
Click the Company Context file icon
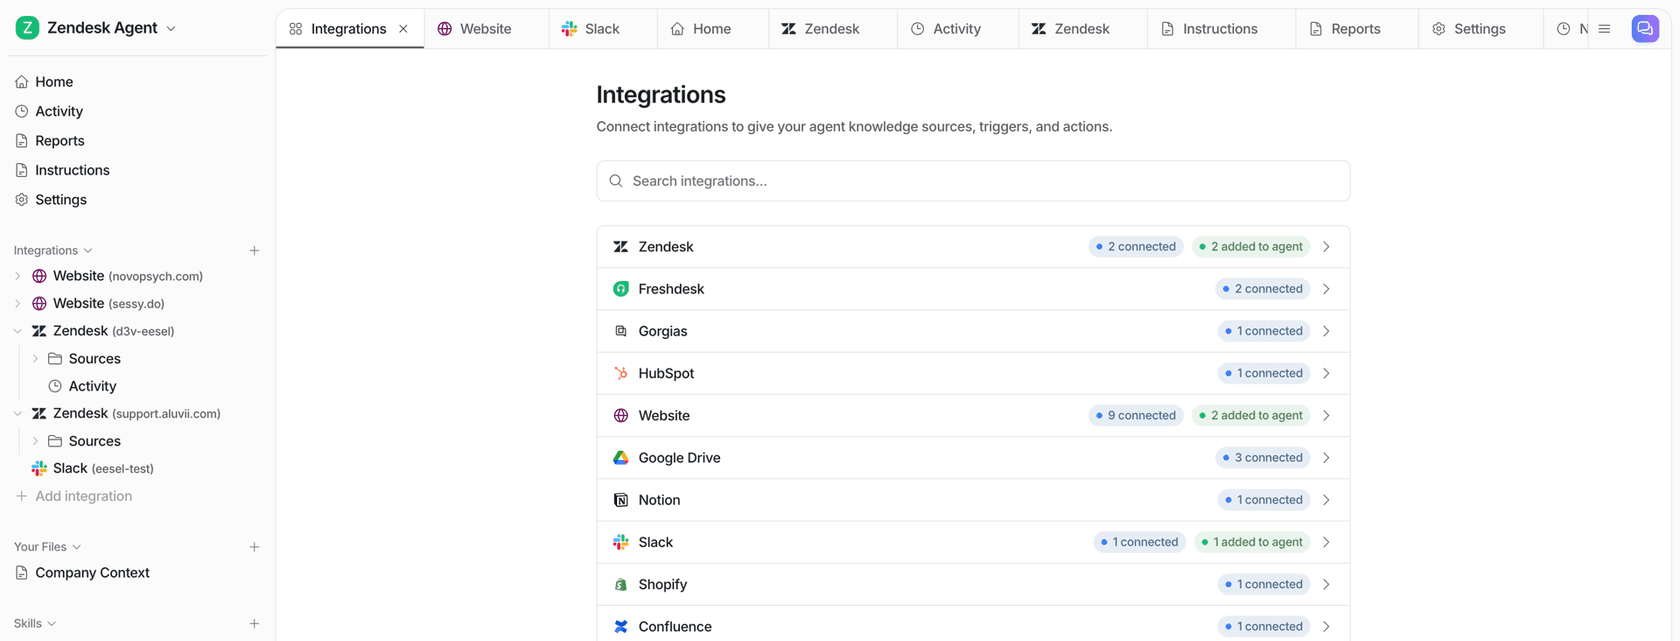pyautogui.click(x=22, y=573)
